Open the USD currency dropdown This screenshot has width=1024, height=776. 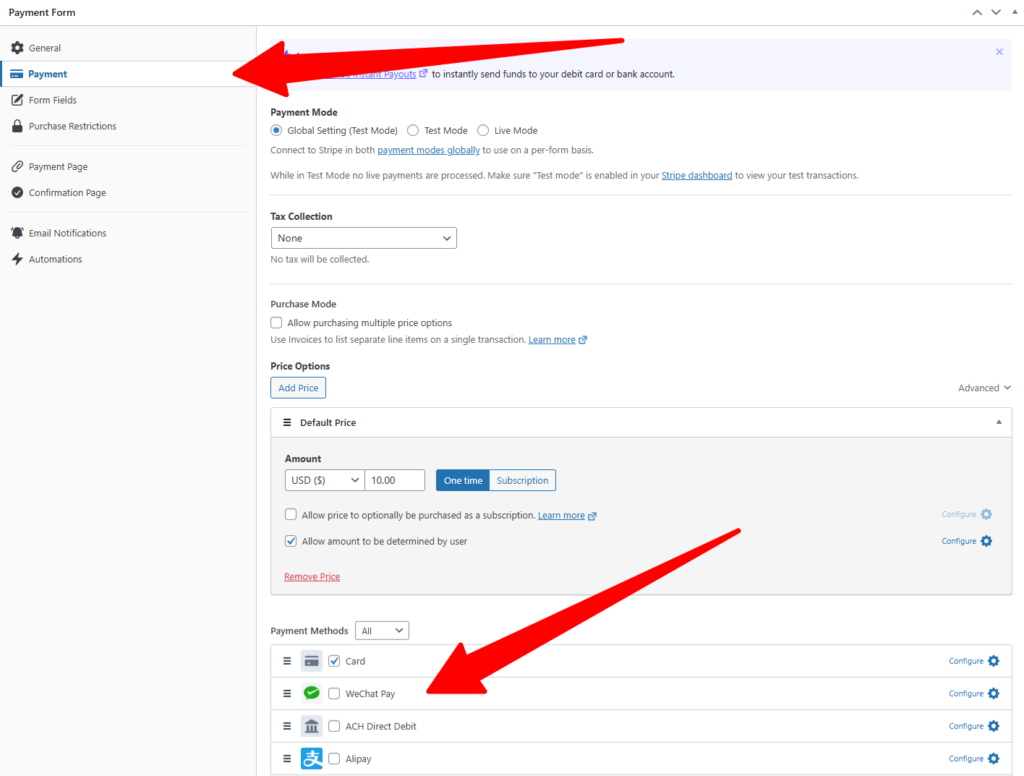pos(324,480)
